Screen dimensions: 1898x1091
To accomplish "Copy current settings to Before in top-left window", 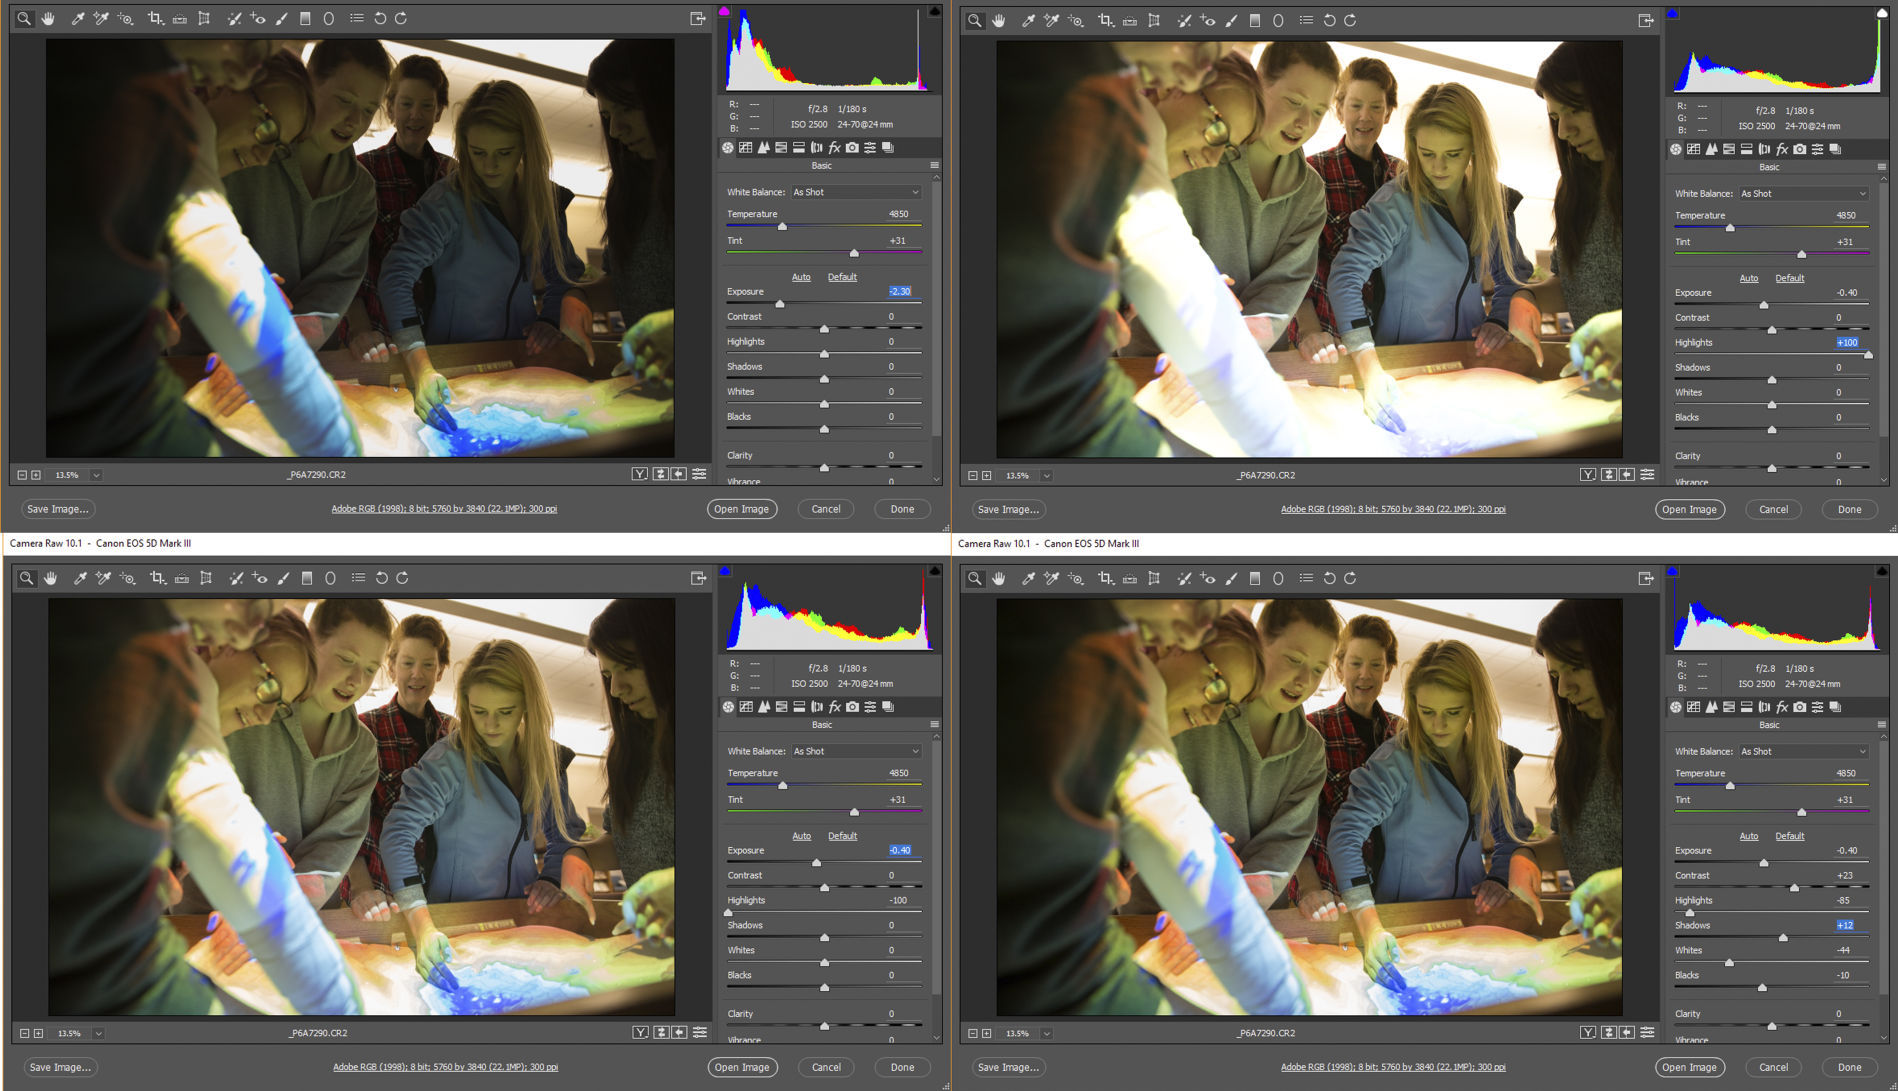I will pyautogui.click(x=679, y=474).
